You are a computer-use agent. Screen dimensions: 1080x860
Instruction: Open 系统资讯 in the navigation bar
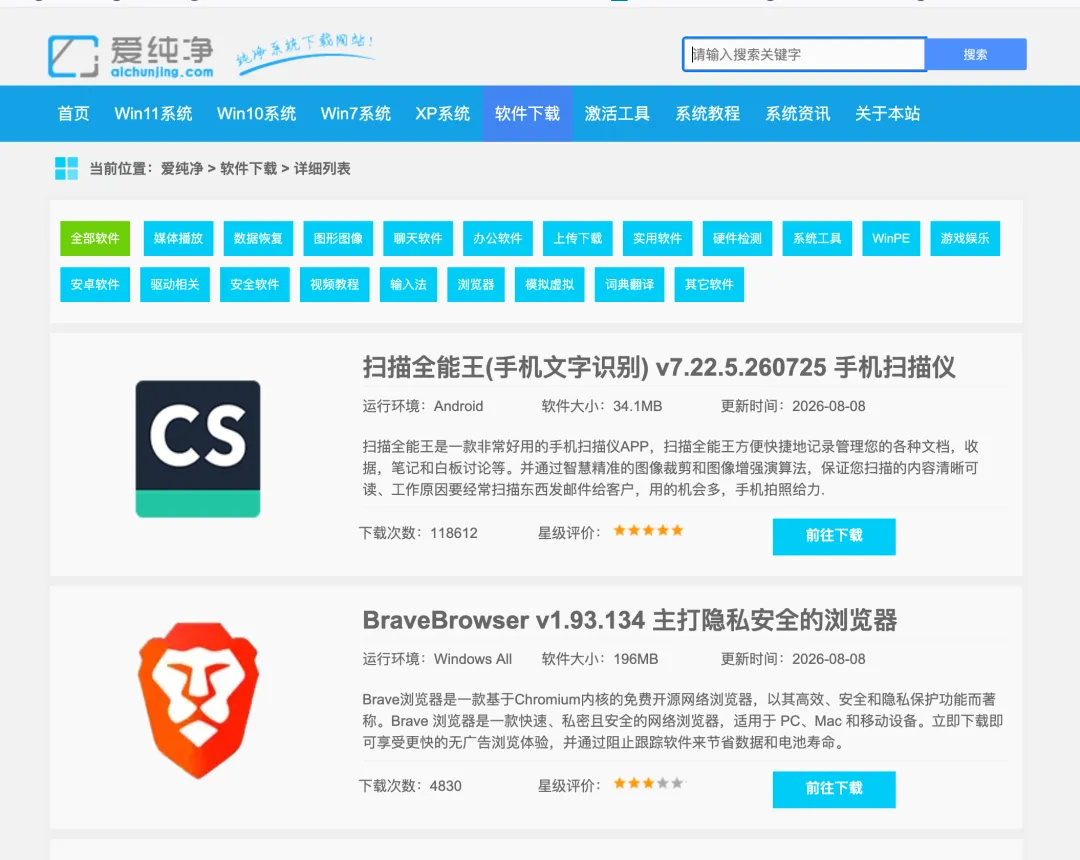[798, 114]
